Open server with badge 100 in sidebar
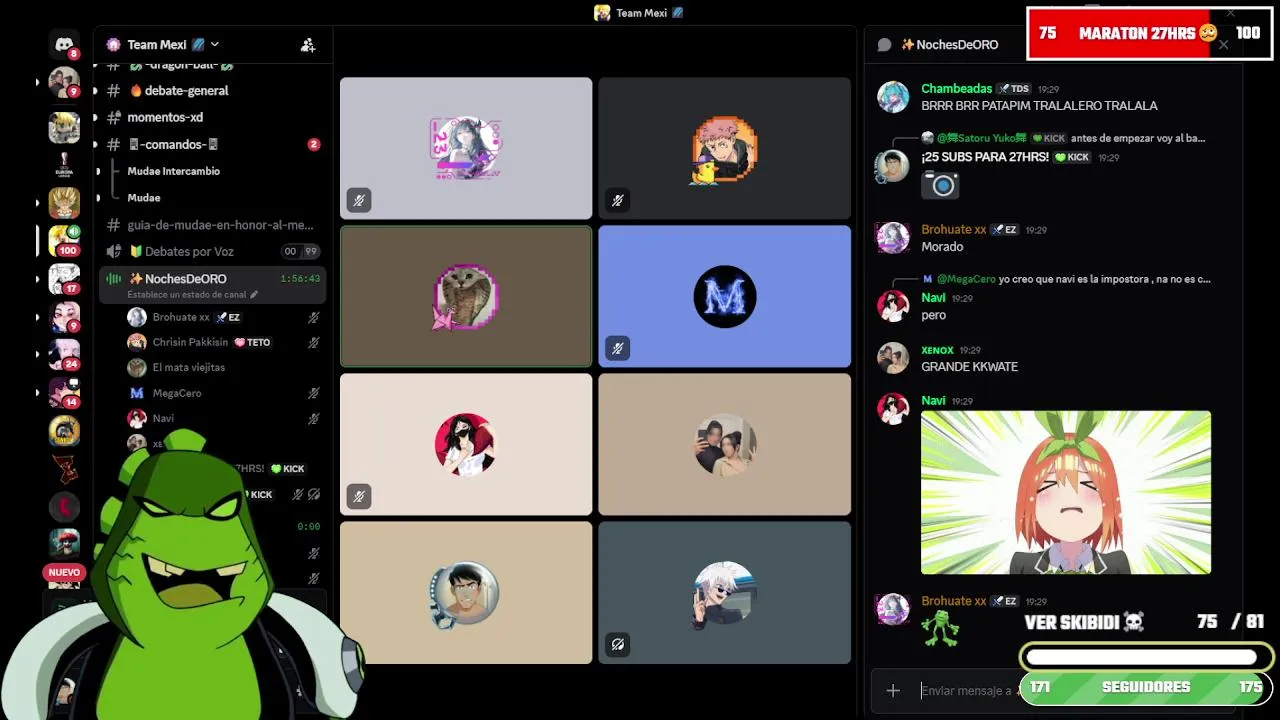Image resolution: width=1280 pixels, height=720 pixels. point(64,240)
